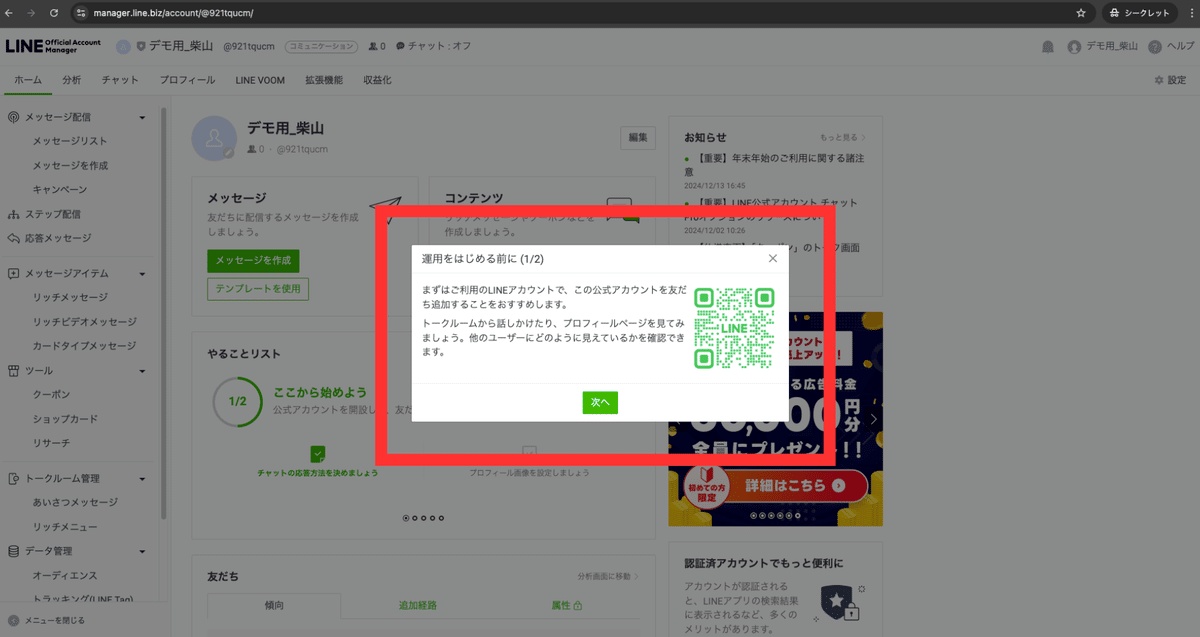
Task: Open リッチメッセージ in sidebar
Action: [x=70, y=297]
